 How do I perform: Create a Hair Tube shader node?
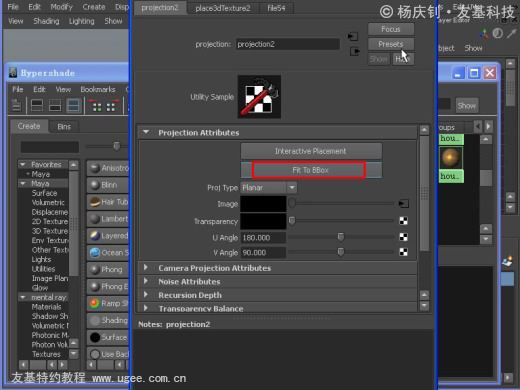point(108,202)
